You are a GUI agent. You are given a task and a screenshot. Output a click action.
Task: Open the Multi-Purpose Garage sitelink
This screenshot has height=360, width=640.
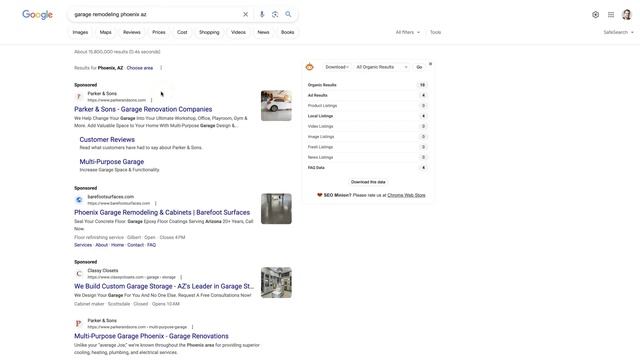pos(112,162)
